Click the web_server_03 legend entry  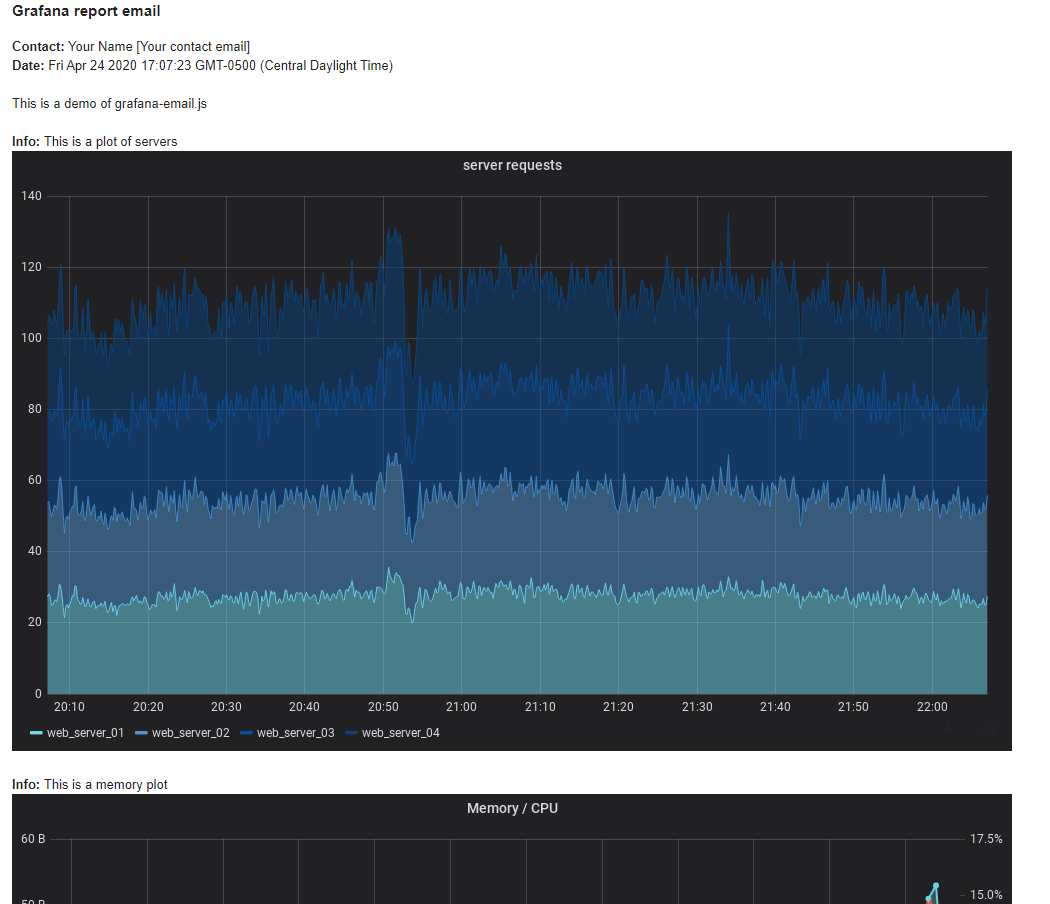[287, 733]
